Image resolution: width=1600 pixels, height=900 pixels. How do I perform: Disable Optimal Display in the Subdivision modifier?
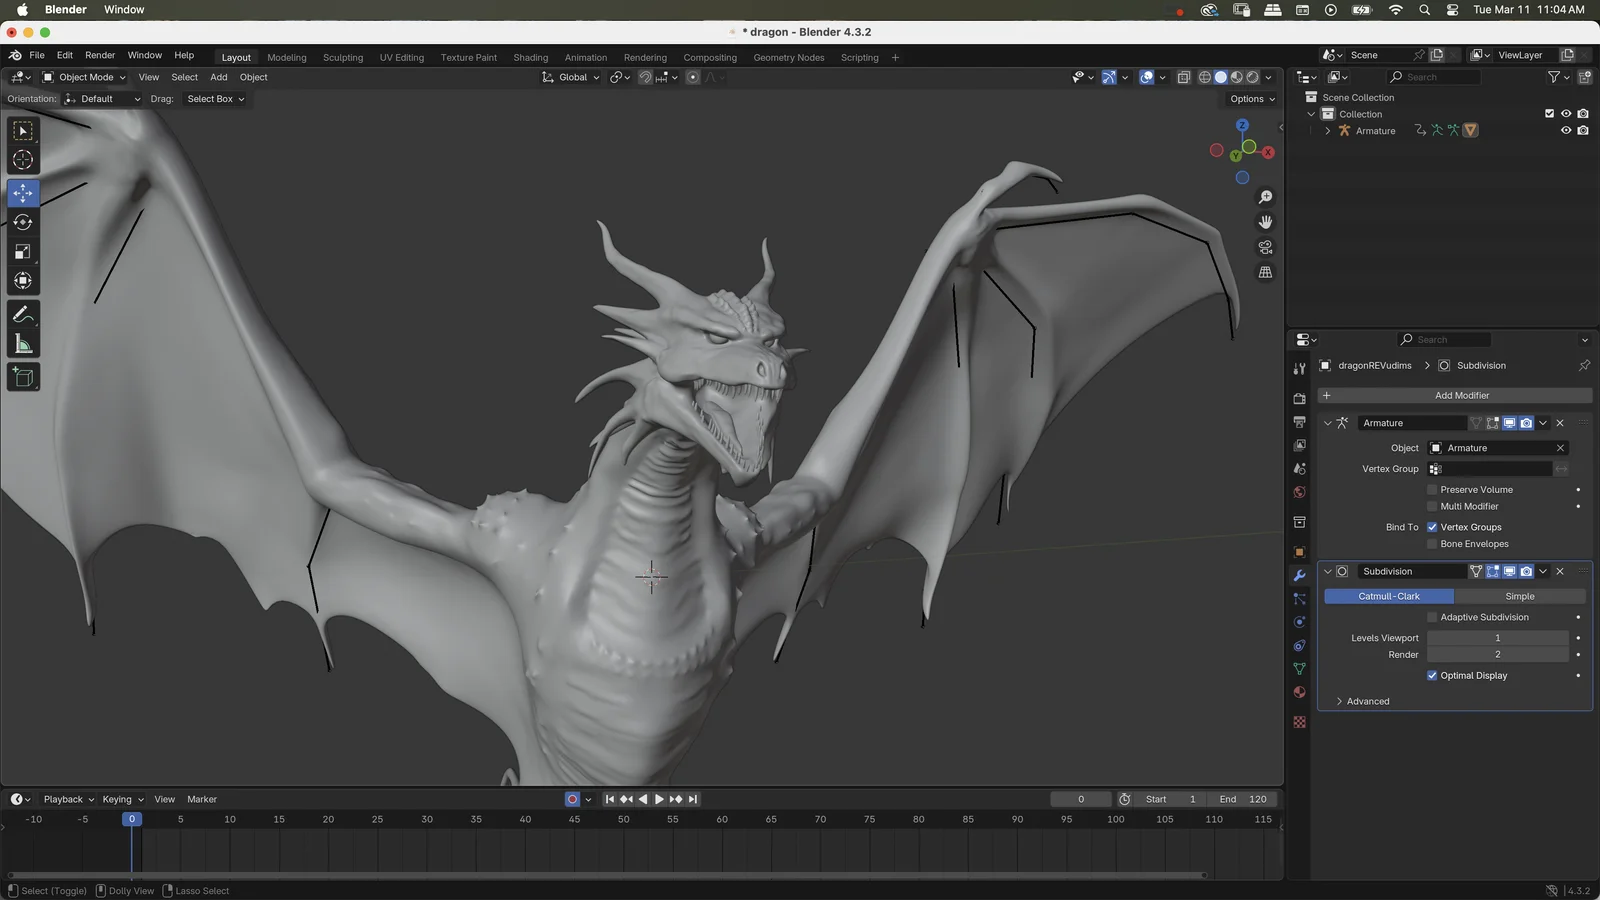[1432, 675]
